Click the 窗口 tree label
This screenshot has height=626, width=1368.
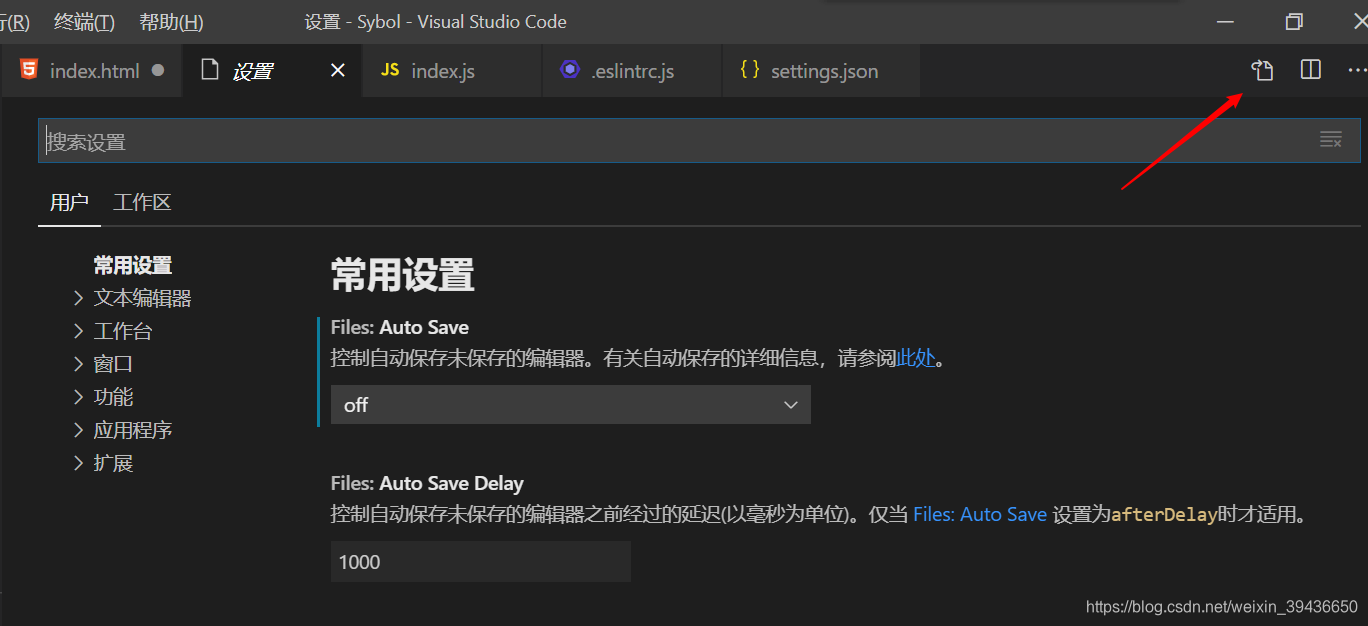113,364
